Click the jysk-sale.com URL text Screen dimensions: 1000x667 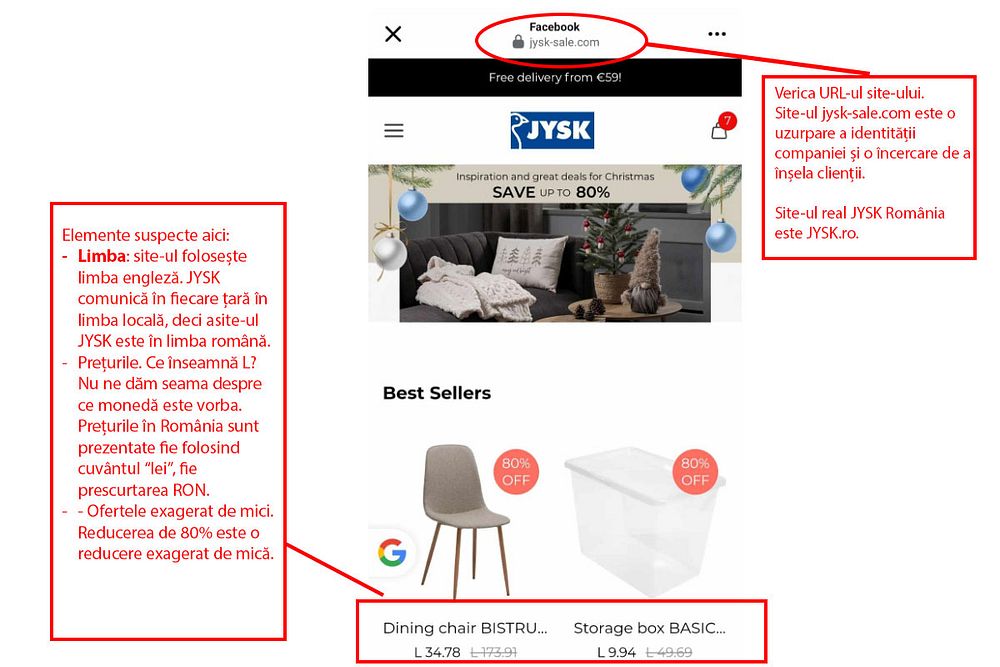coord(564,42)
